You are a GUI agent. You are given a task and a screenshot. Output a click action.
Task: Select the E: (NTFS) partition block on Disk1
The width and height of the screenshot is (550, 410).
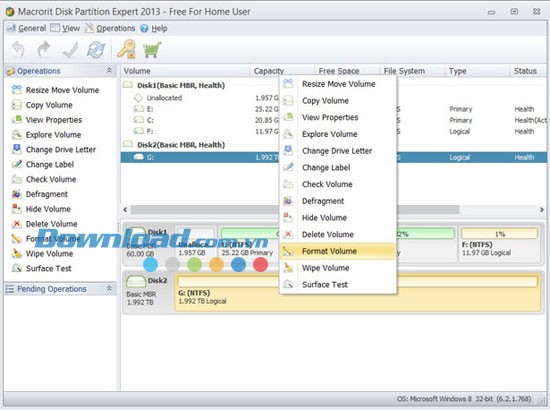tap(248, 243)
